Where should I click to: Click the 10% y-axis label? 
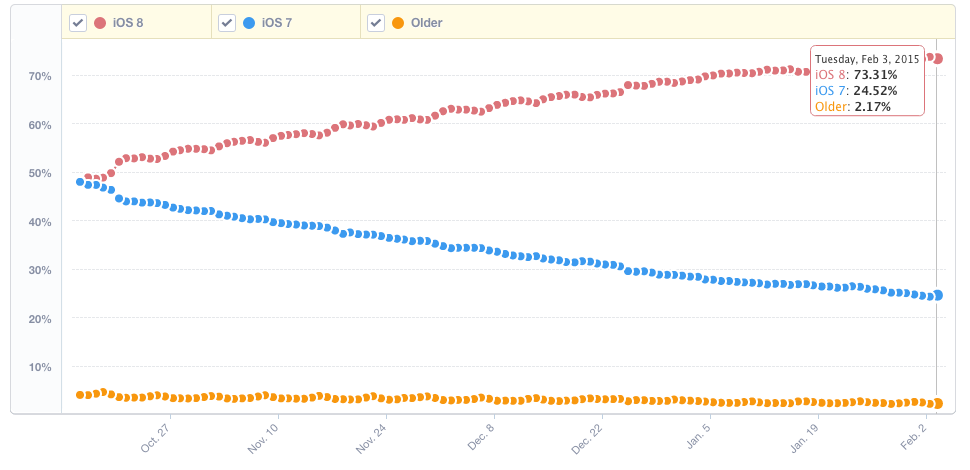40,367
